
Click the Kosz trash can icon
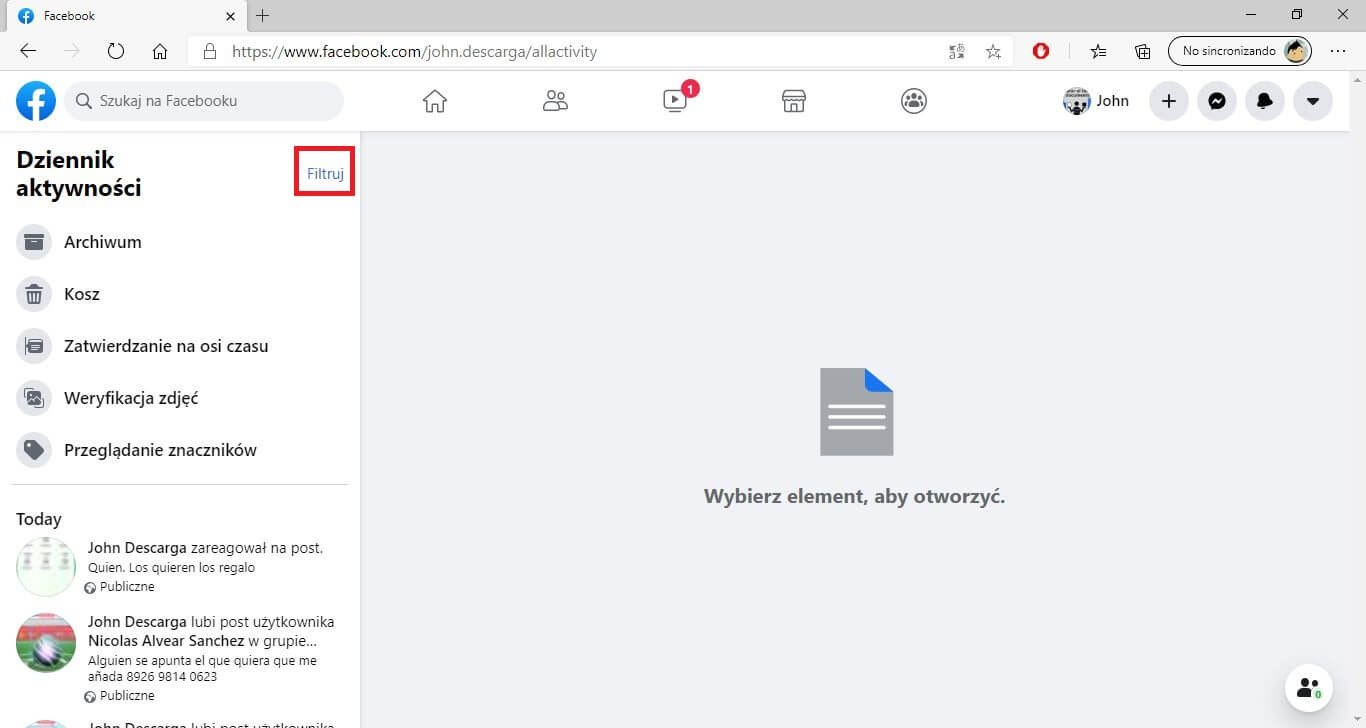point(34,294)
